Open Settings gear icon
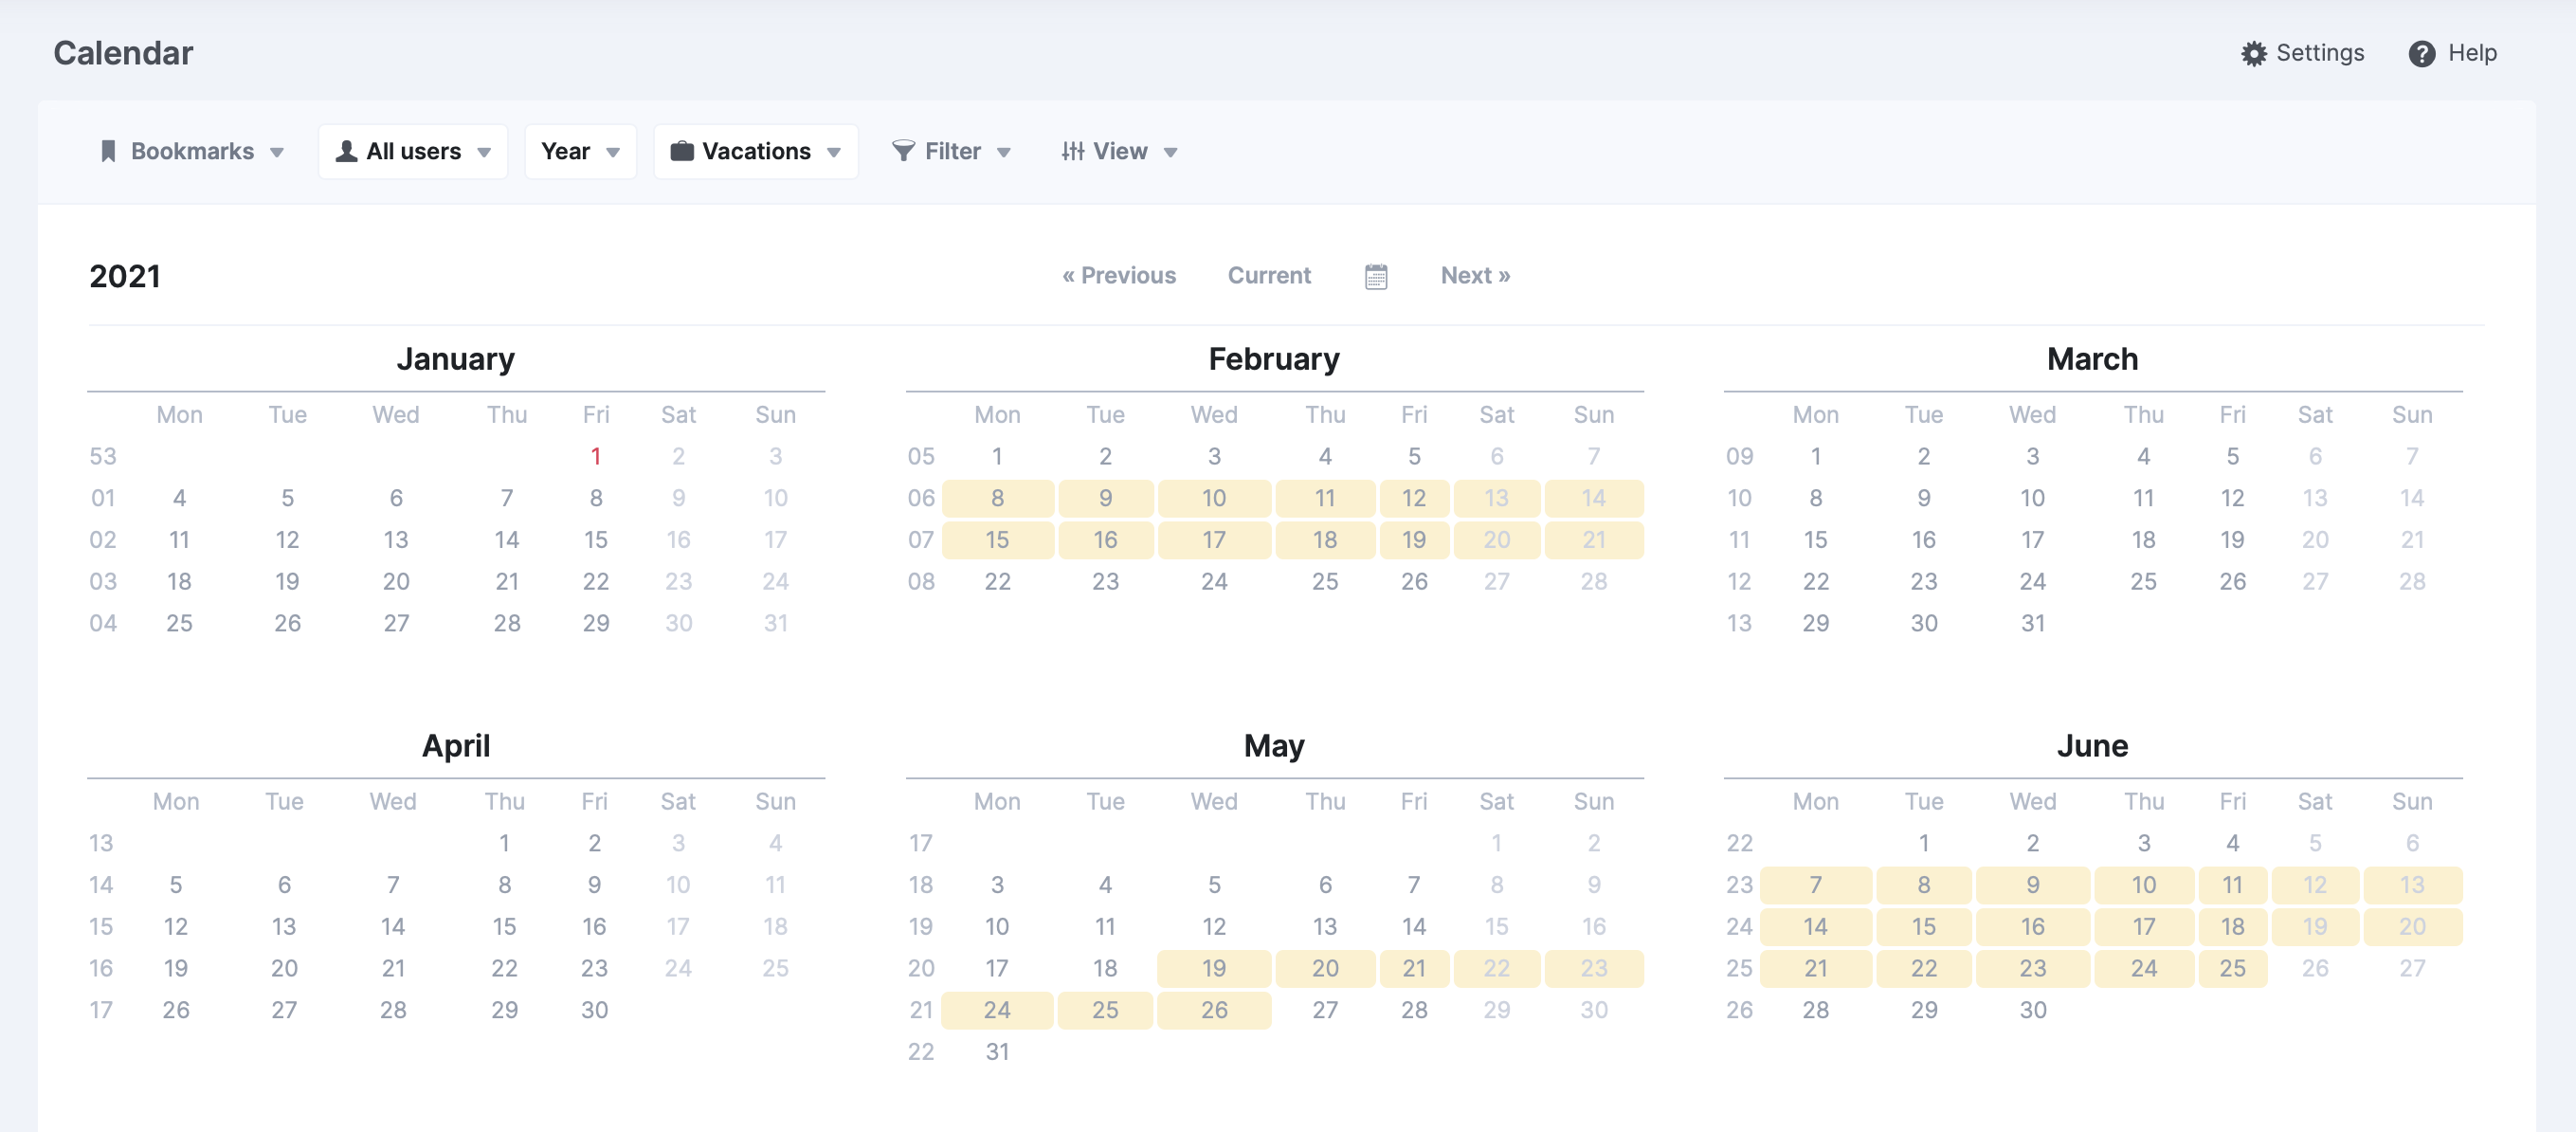2576x1132 pixels. click(x=2253, y=53)
